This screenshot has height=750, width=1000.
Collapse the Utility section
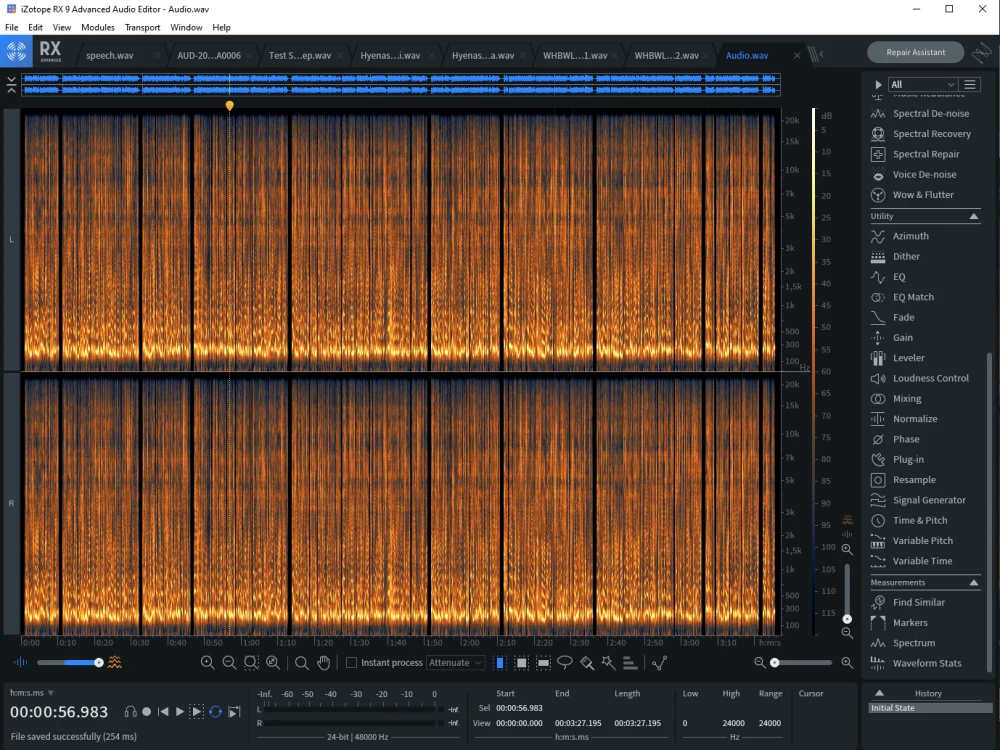974,216
